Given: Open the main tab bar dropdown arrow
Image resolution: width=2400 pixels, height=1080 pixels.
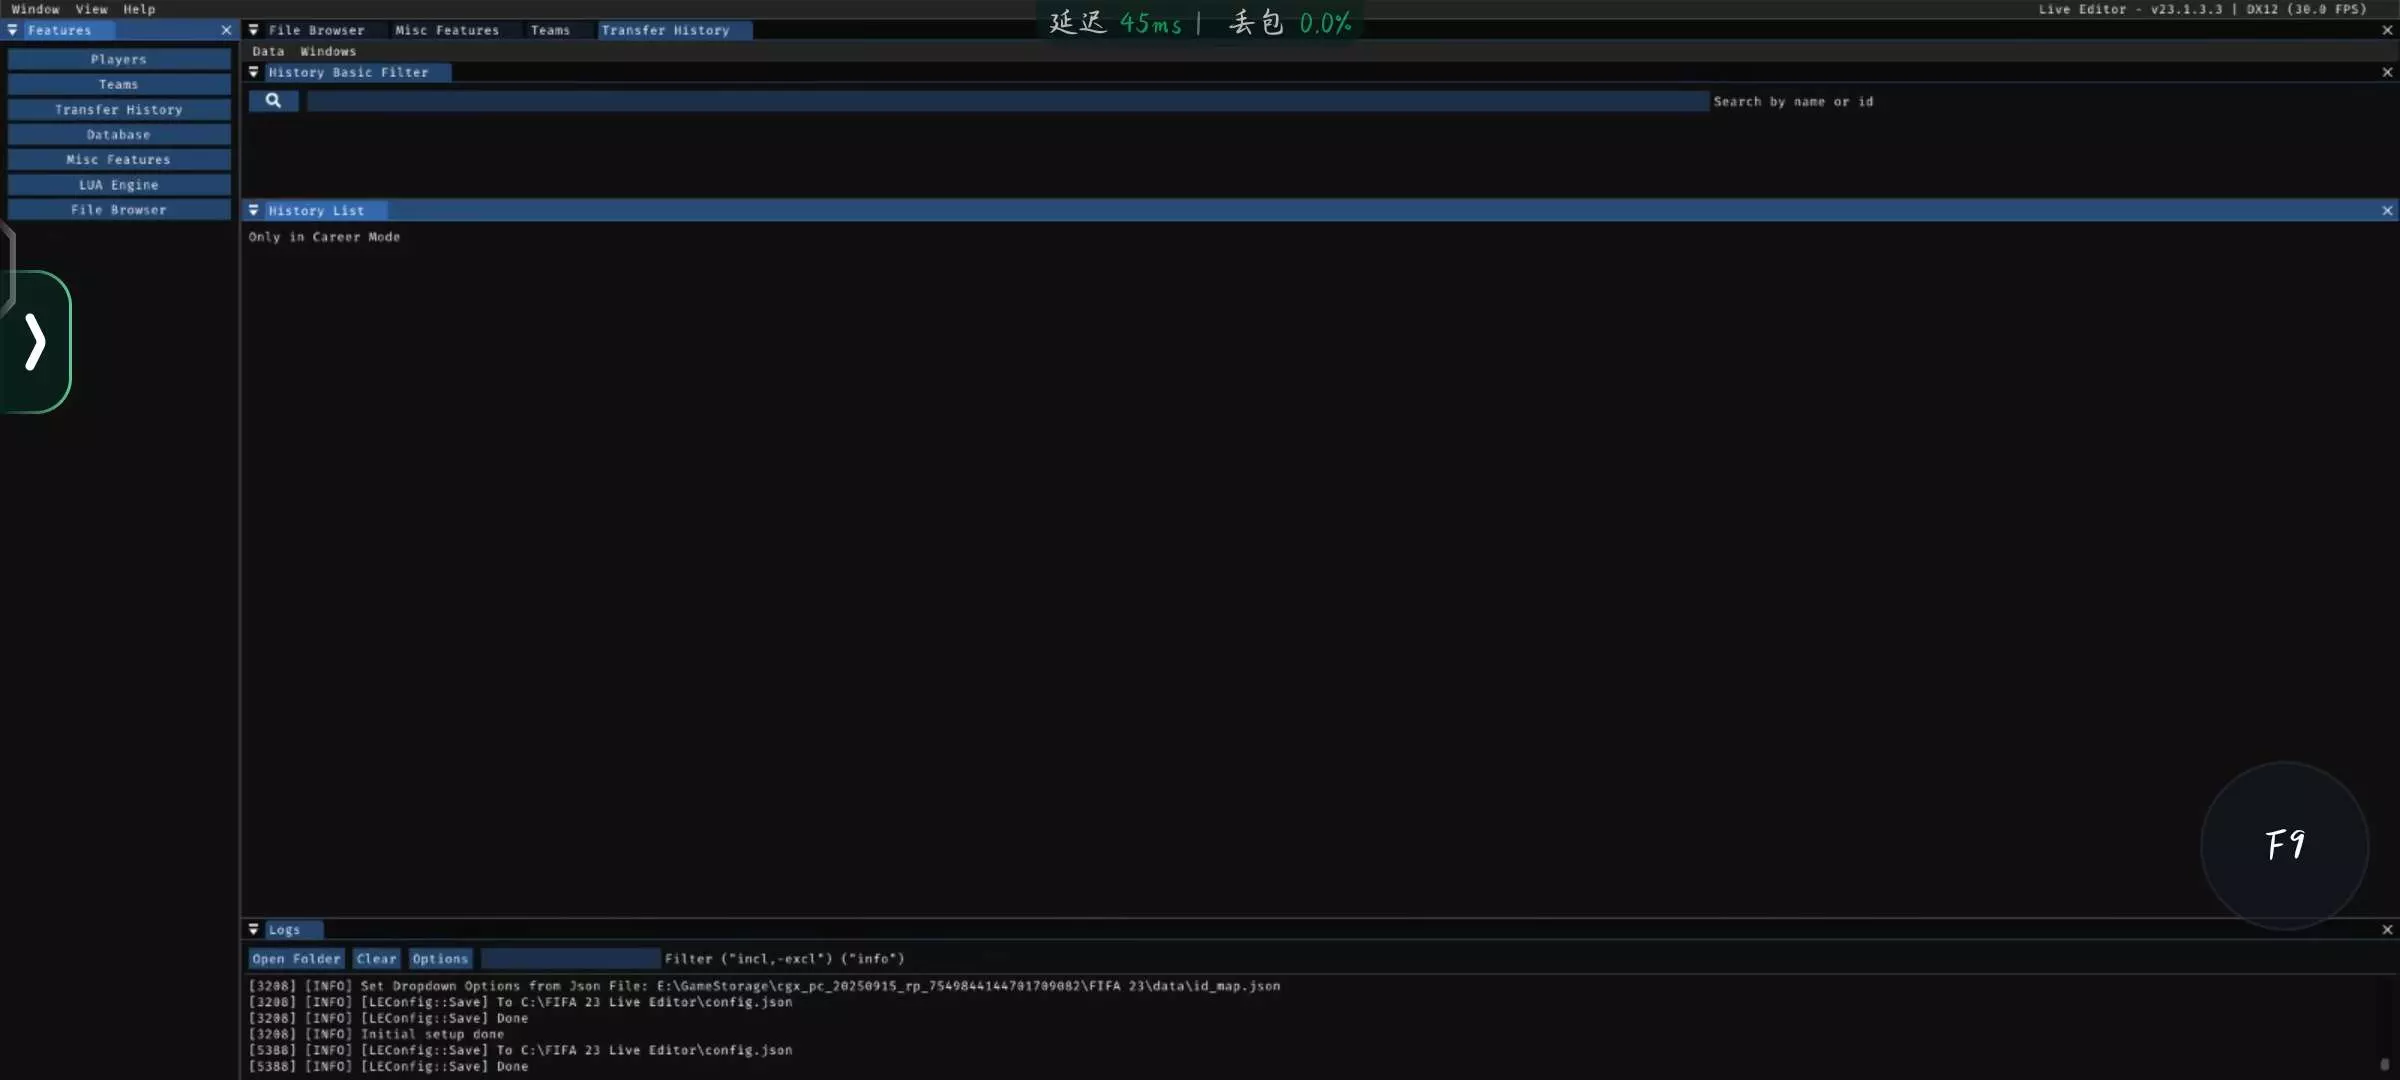Looking at the screenshot, I should coord(254,30).
